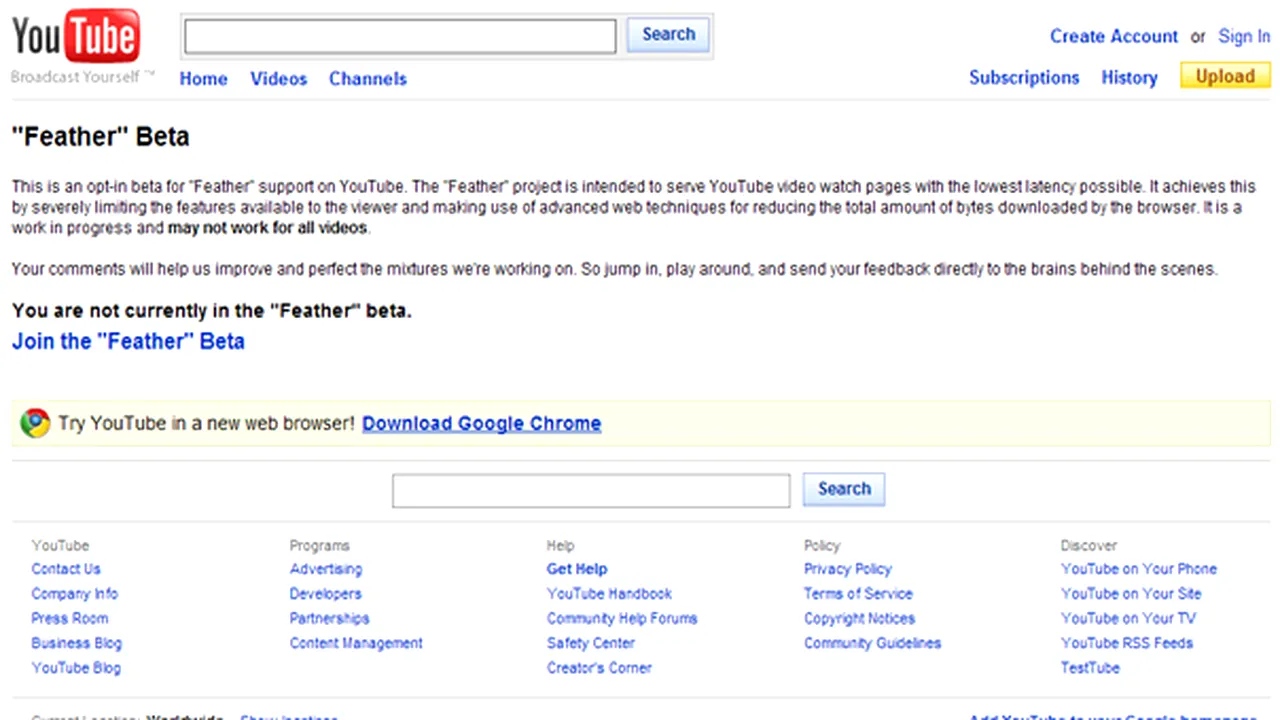Open YouTube on Your TV link
The height and width of the screenshot is (720, 1280).
click(1128, 619)
